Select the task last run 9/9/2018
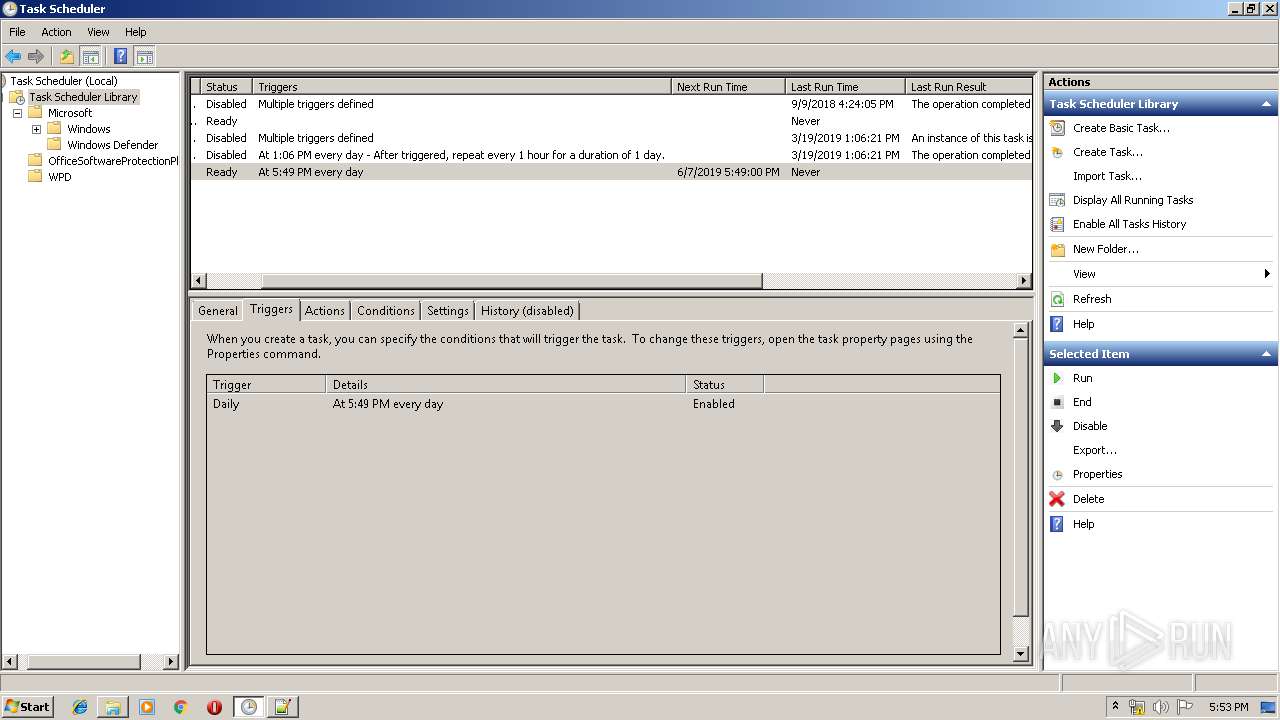 point(611,104)
